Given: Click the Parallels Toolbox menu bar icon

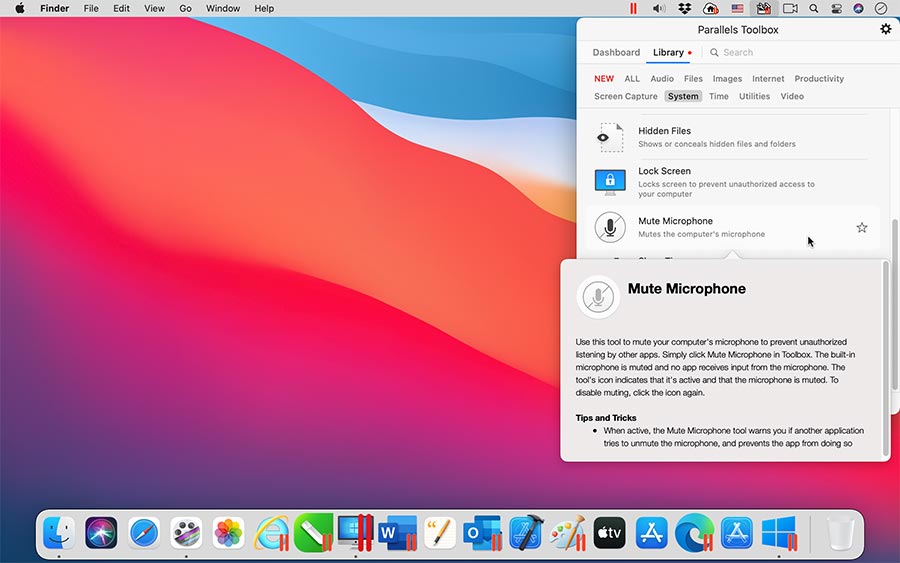Looking at the screenshot, I should (x=763, y=8).
